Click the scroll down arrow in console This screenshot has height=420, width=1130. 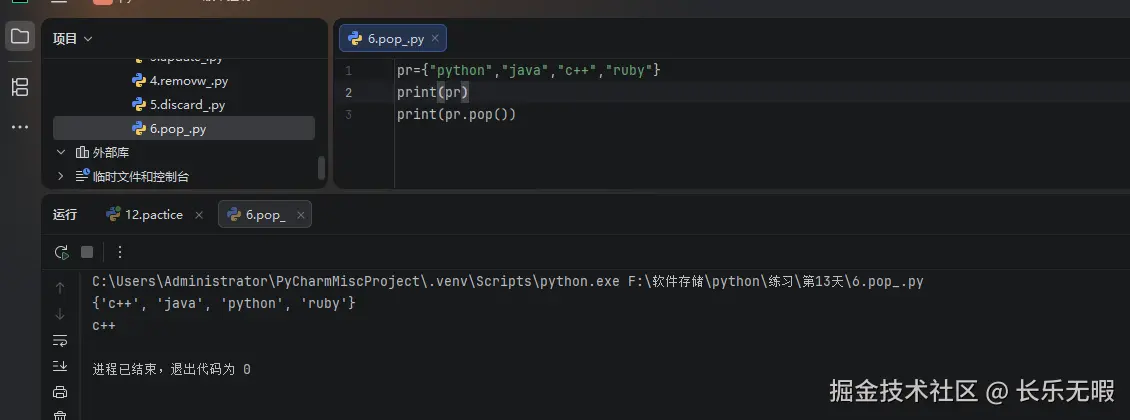(60, 314)
